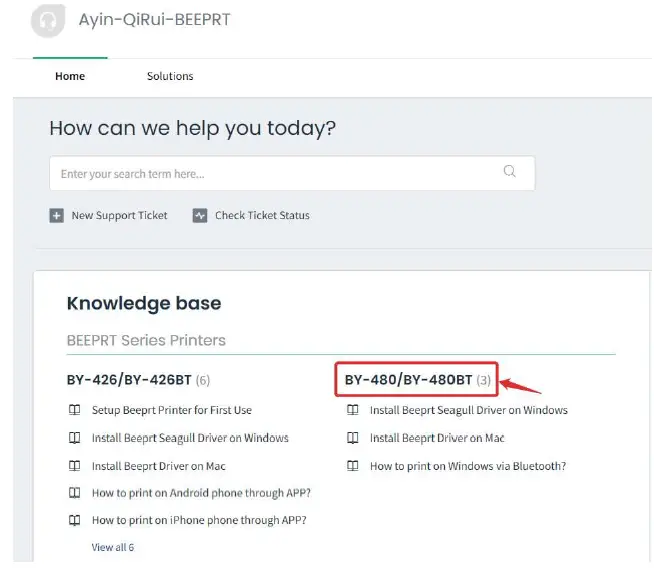Click book icon beside Android phone article
Screen dimensions: 654x571
(x=74, y=493)
